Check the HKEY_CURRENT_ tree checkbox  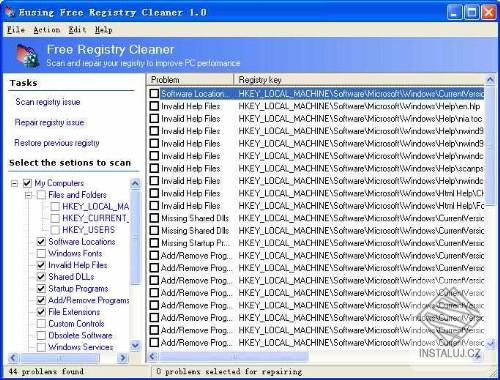55,218
